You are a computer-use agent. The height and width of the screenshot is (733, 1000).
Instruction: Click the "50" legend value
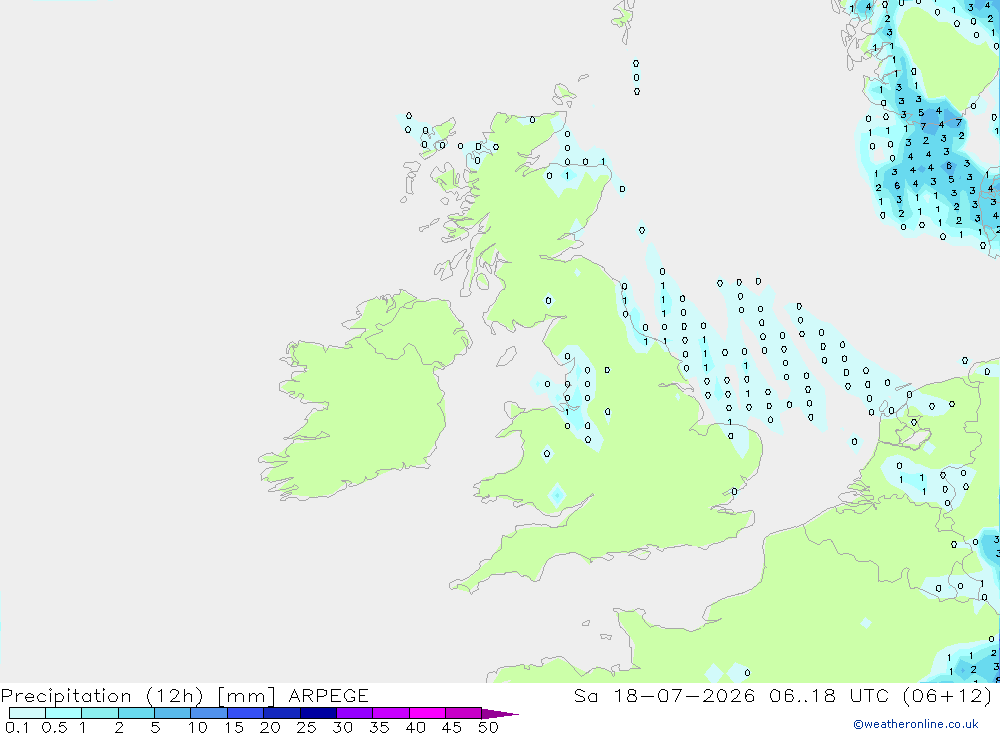[x=488, y=727]
